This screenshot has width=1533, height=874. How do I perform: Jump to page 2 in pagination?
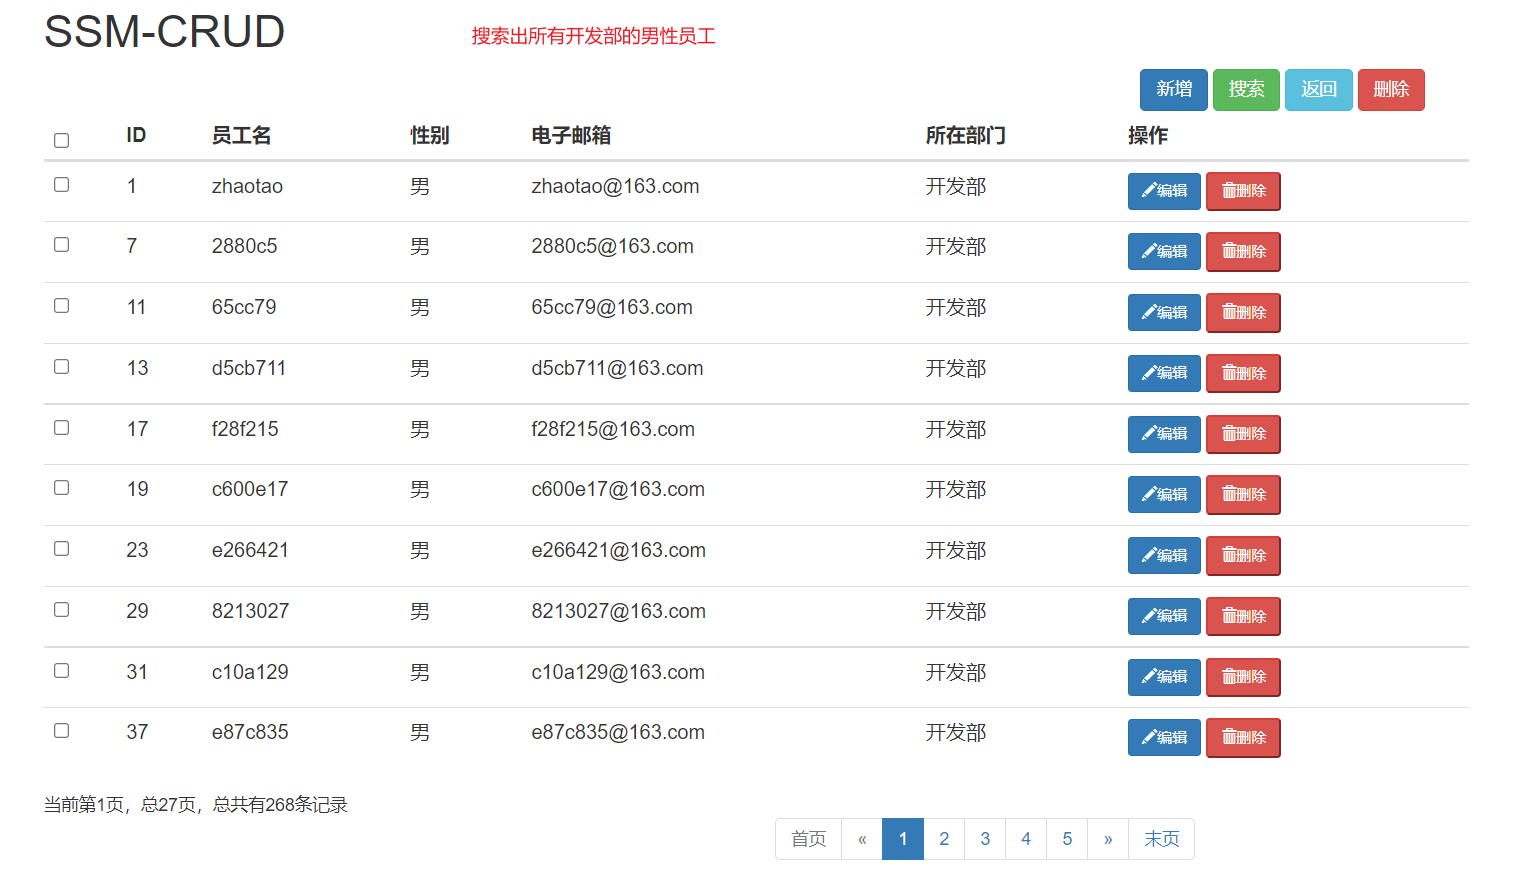(x=944, y=839)
